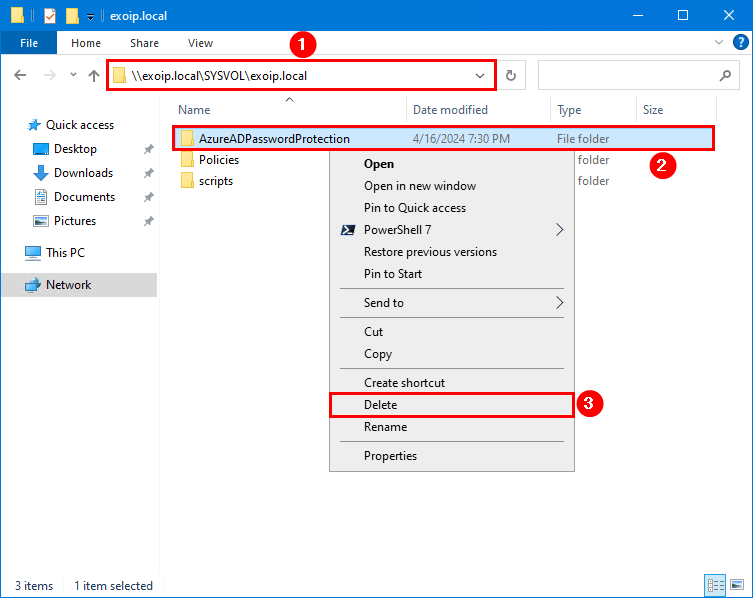Switch to details view in status bar

point(716,586)
